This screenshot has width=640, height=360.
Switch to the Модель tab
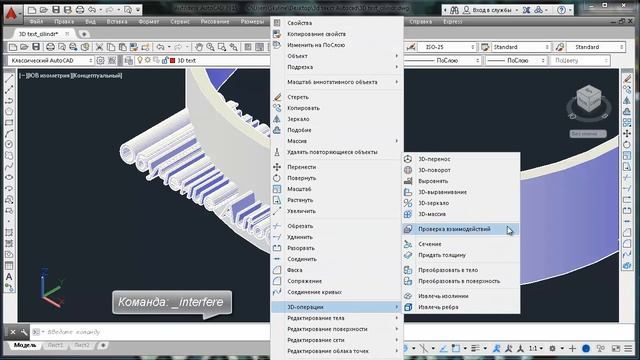click(x=25, y=345)
